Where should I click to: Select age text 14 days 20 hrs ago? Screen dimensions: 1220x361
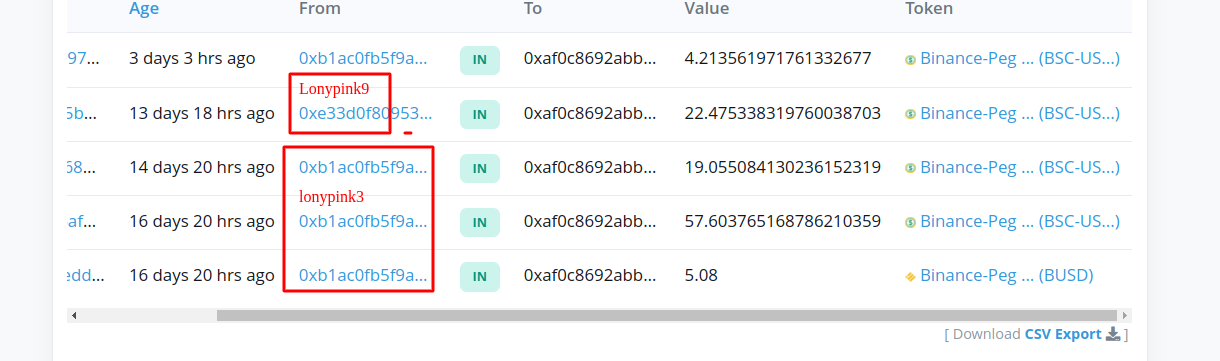202,167
